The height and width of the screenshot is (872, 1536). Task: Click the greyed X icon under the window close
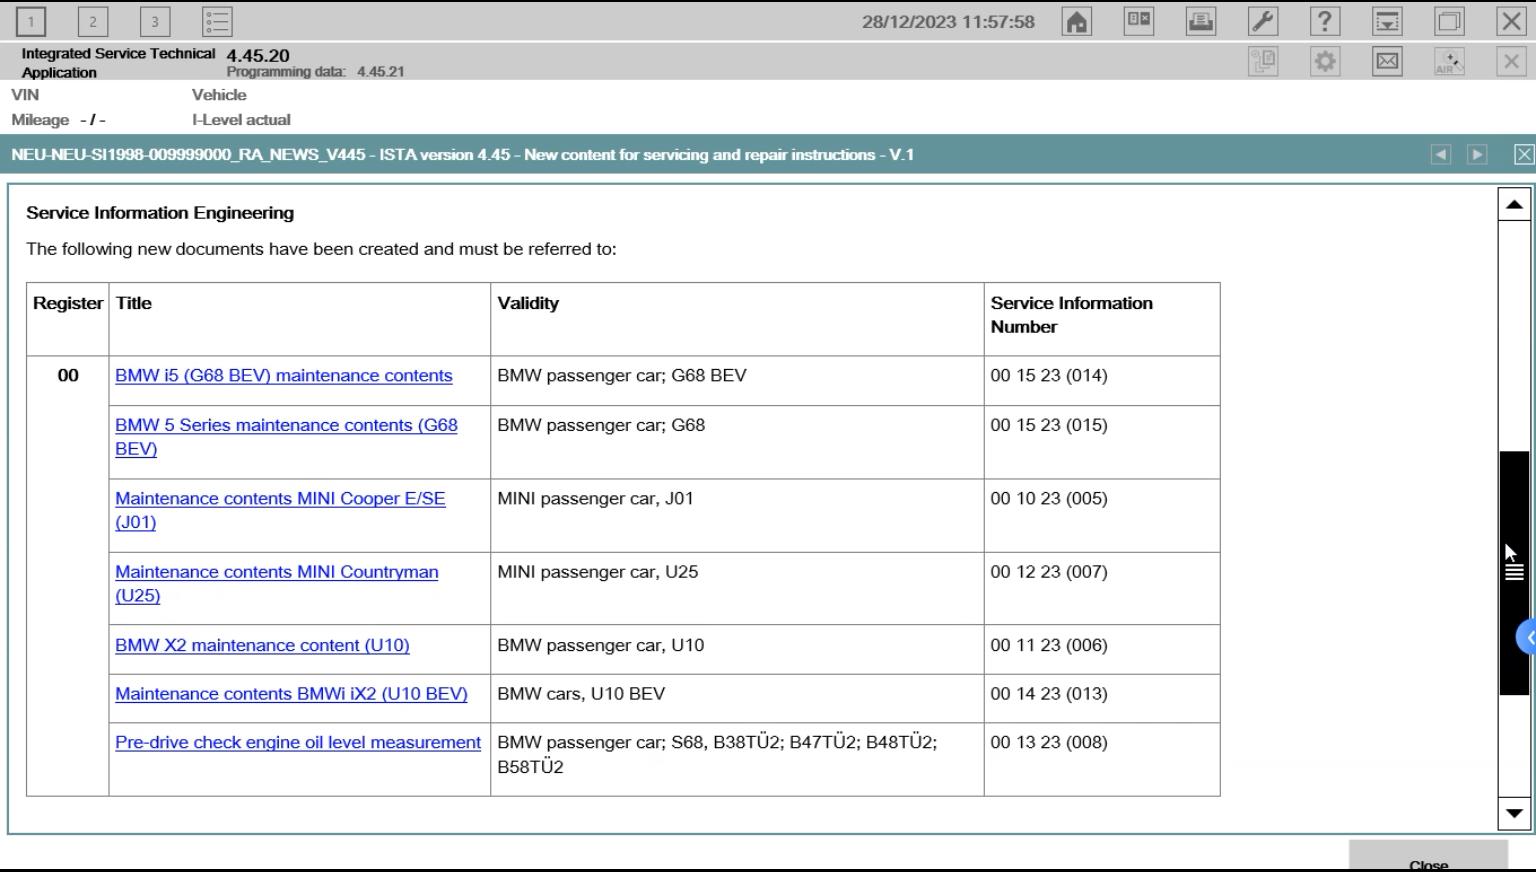point(1511,62)
